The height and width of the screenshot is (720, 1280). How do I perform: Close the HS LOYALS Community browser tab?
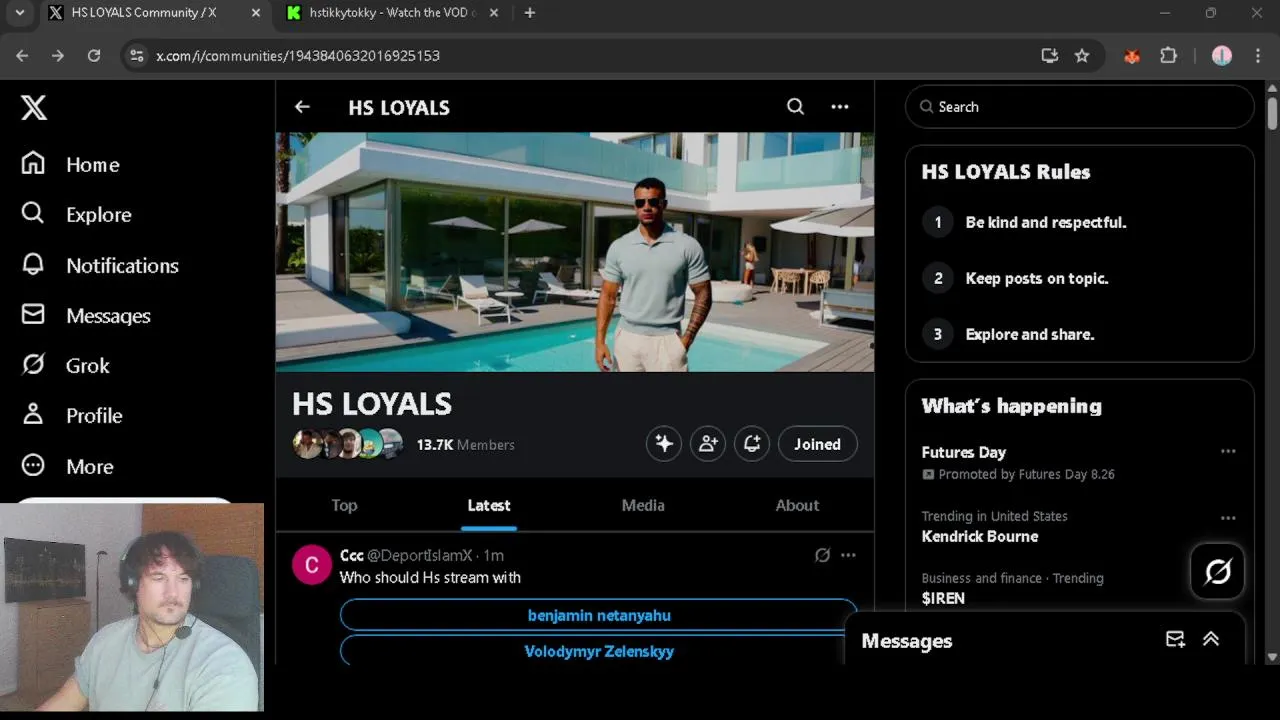point(256,13)
